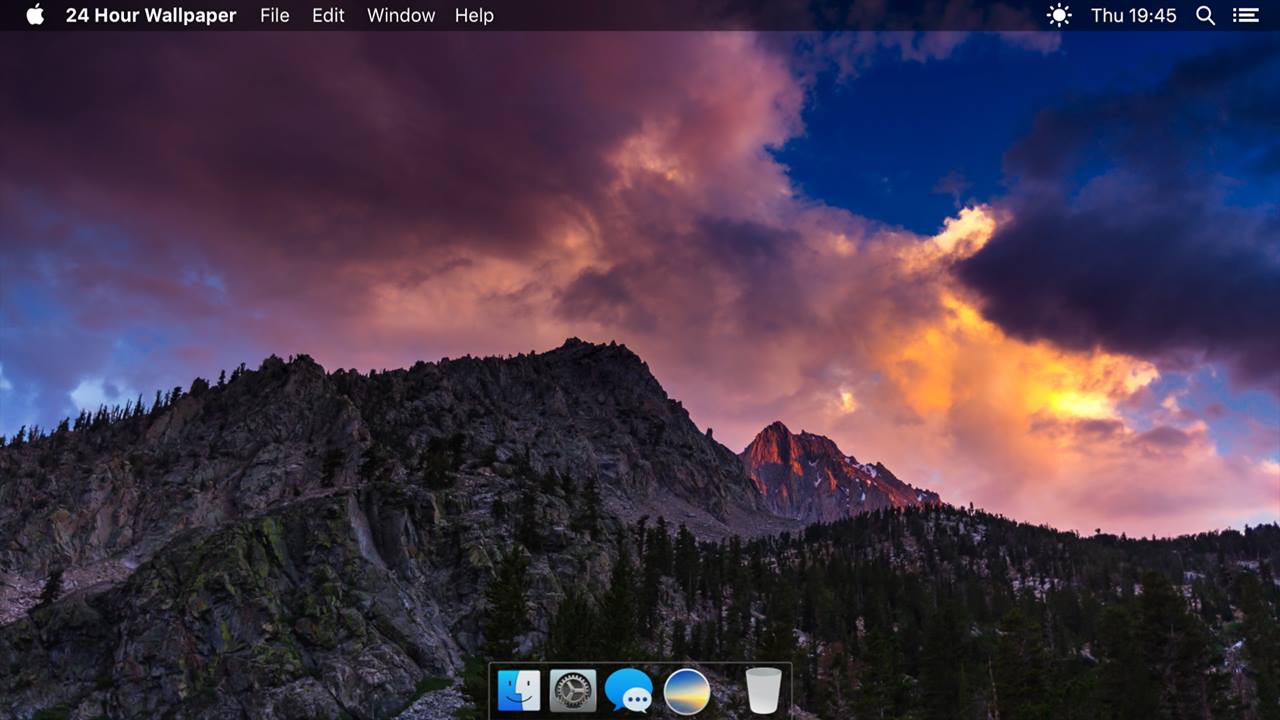This screenshot has width=1280, height=720.
Task: Open the 24 Hour Wallpaper sun status icon
Action: [x=1058, y=15]
